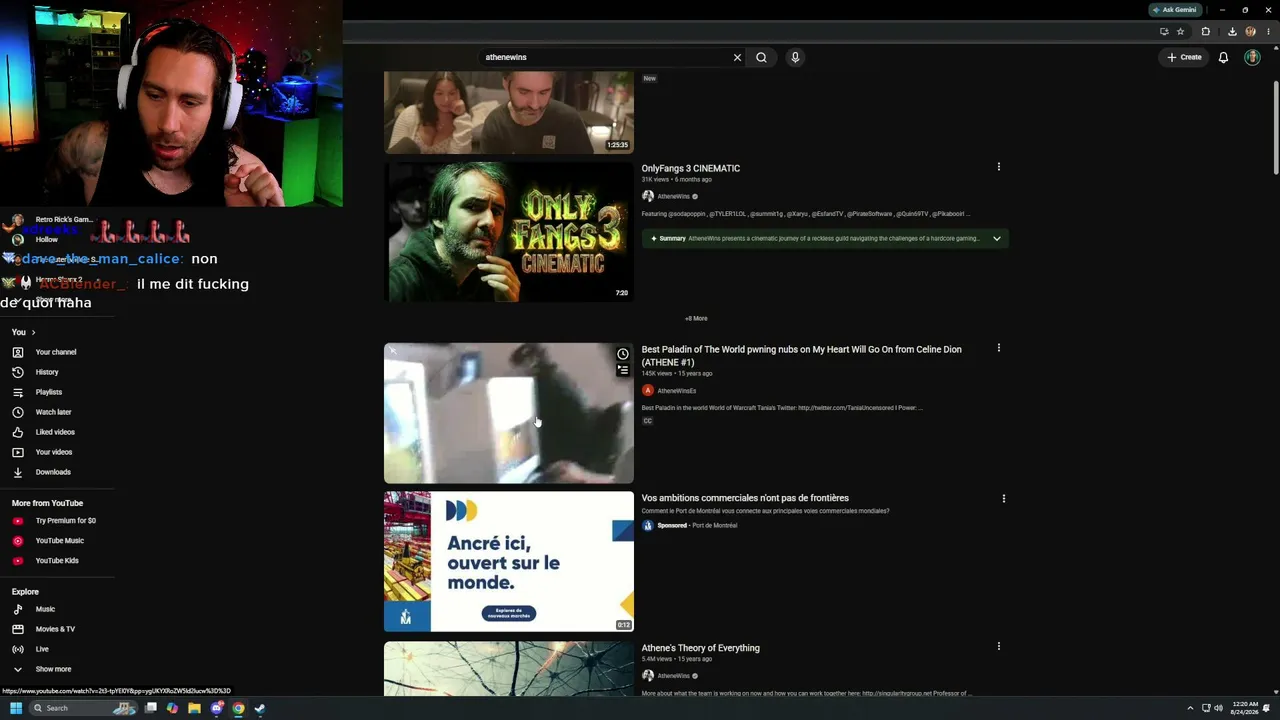Open the Port de Montréal ad thumbnail

click(x=509, y=561)
